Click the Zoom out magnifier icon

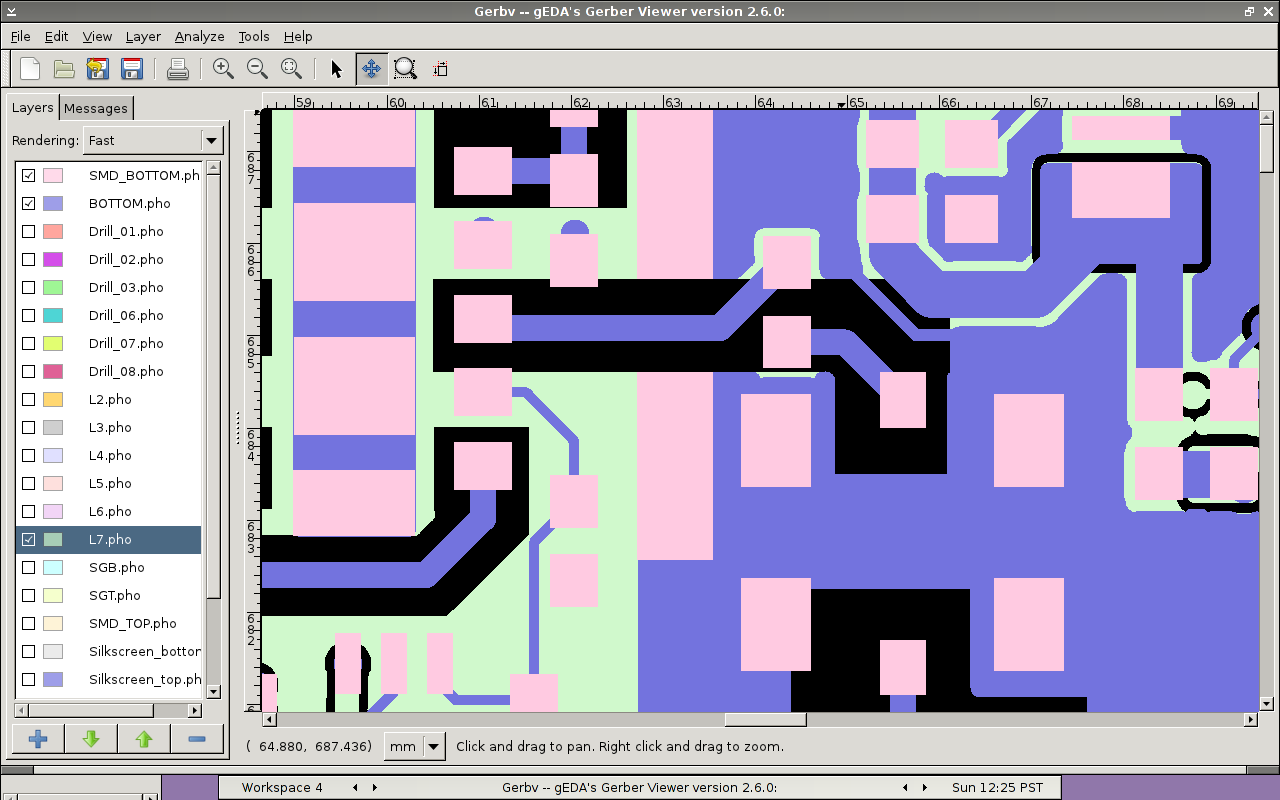257,69
